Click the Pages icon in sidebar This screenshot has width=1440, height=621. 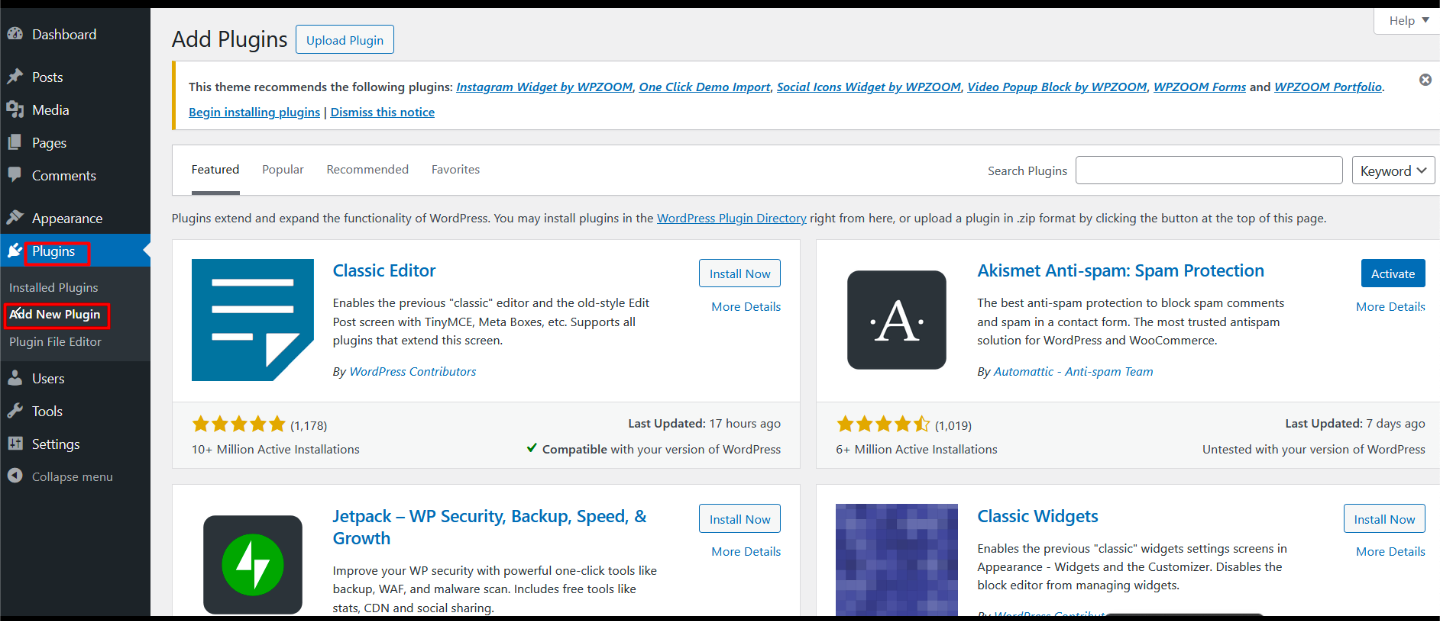pyautogui.click(x=15, y=143)
